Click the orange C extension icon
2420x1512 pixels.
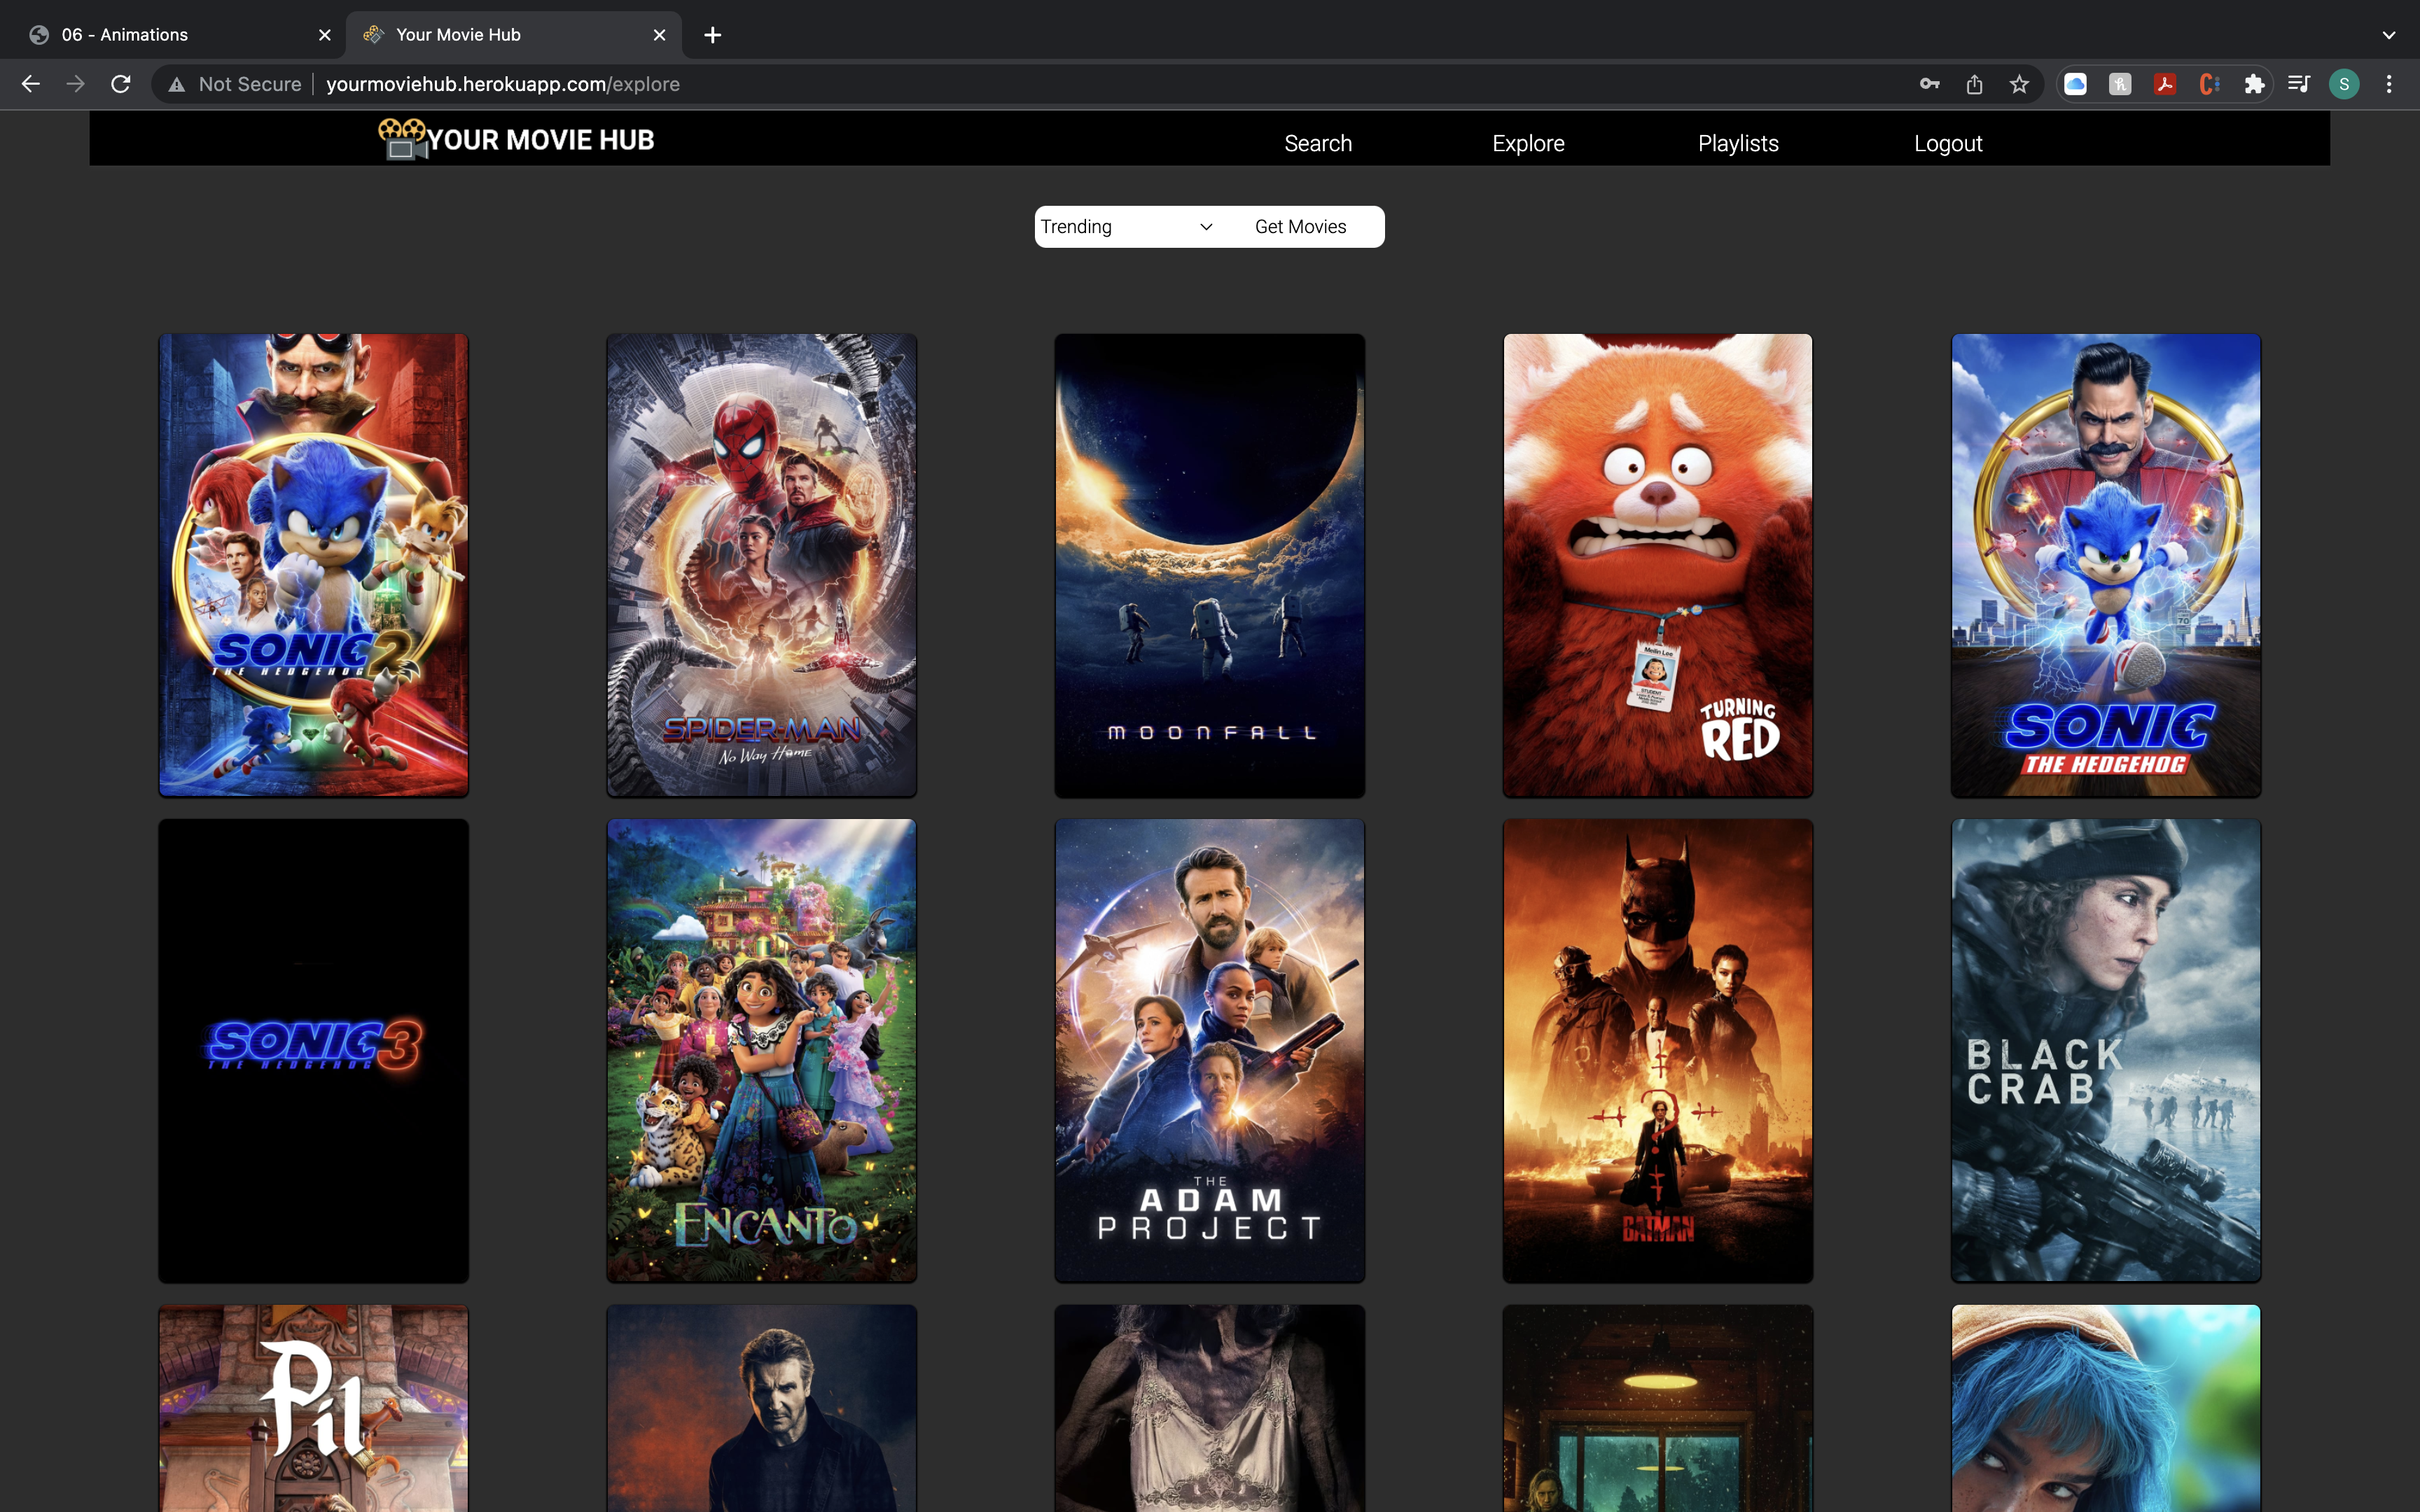point(2210,84)
